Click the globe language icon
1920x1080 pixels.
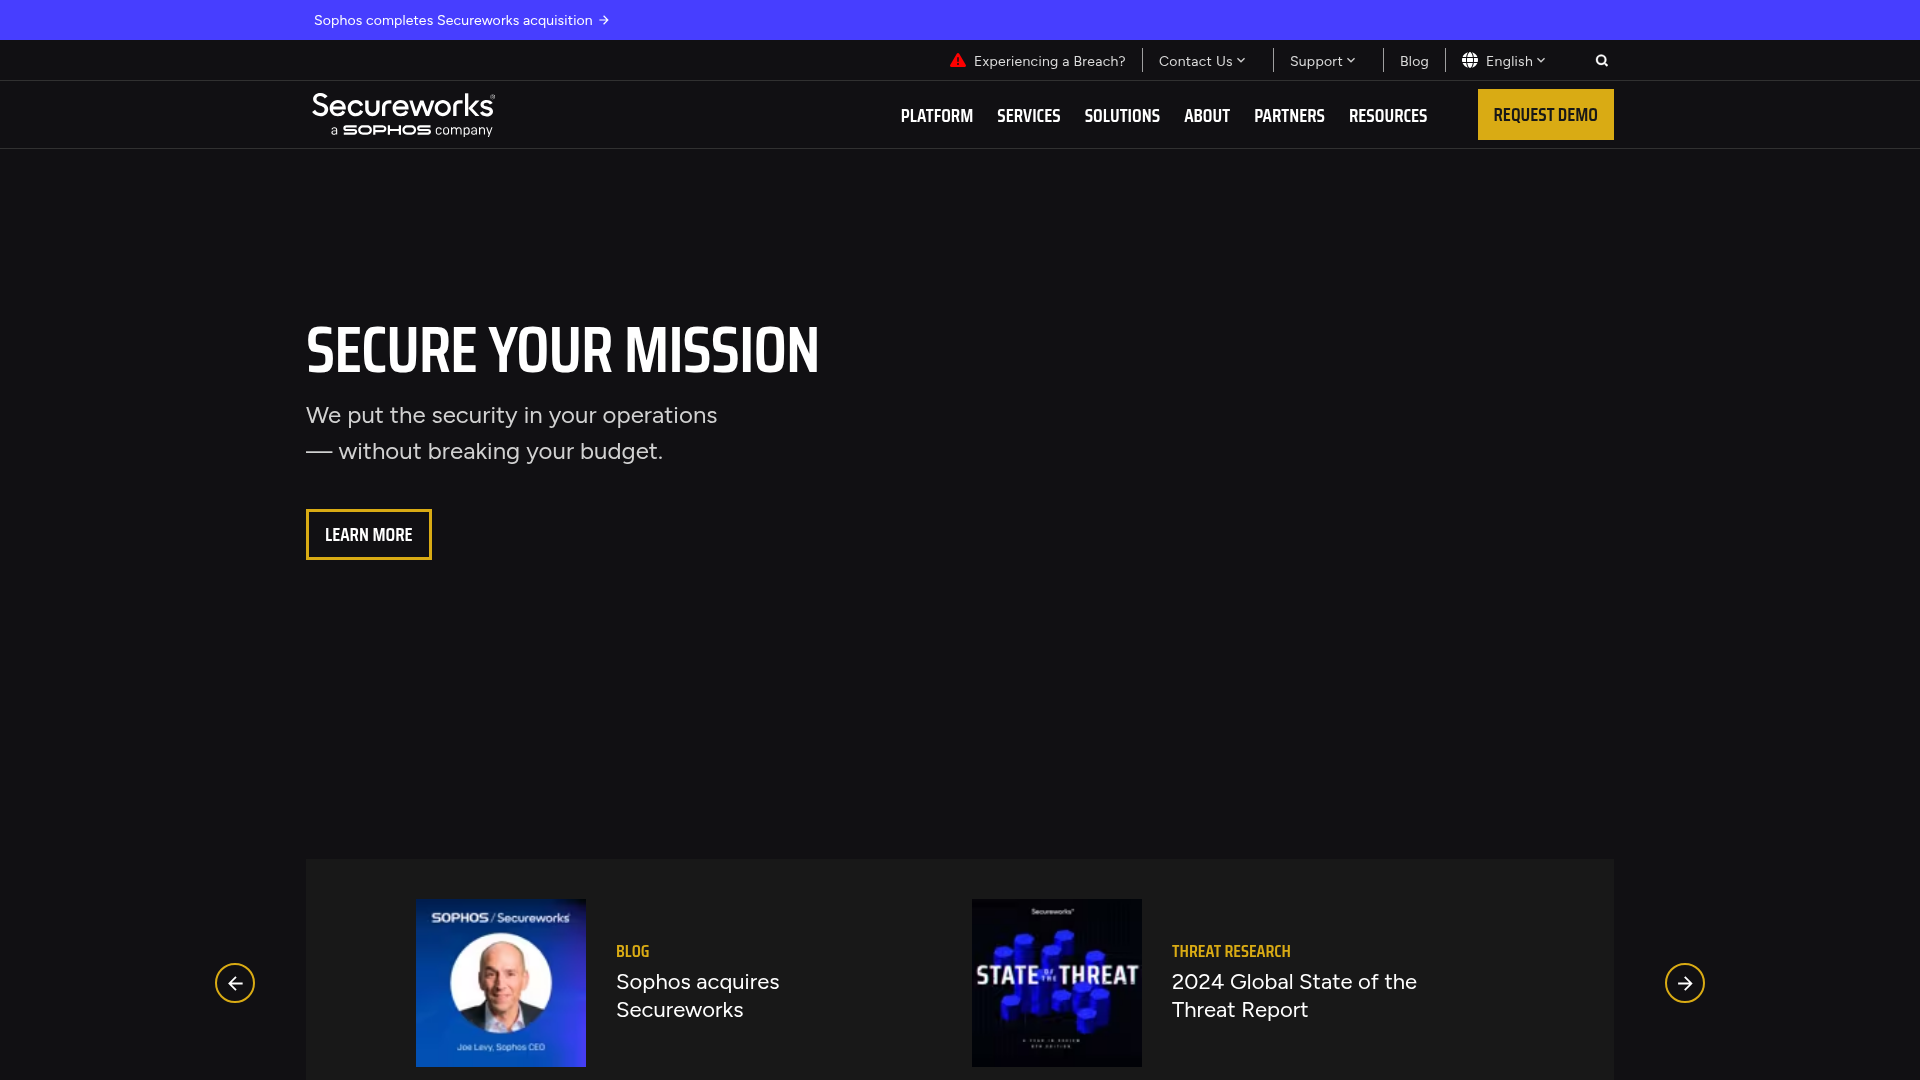click(x=1470, y=60)
